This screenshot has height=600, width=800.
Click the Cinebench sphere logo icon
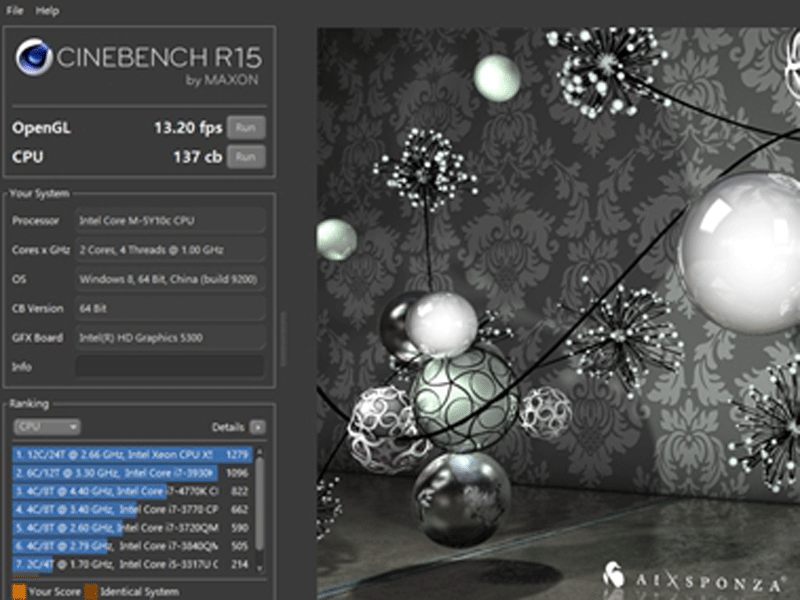(33, 56)
